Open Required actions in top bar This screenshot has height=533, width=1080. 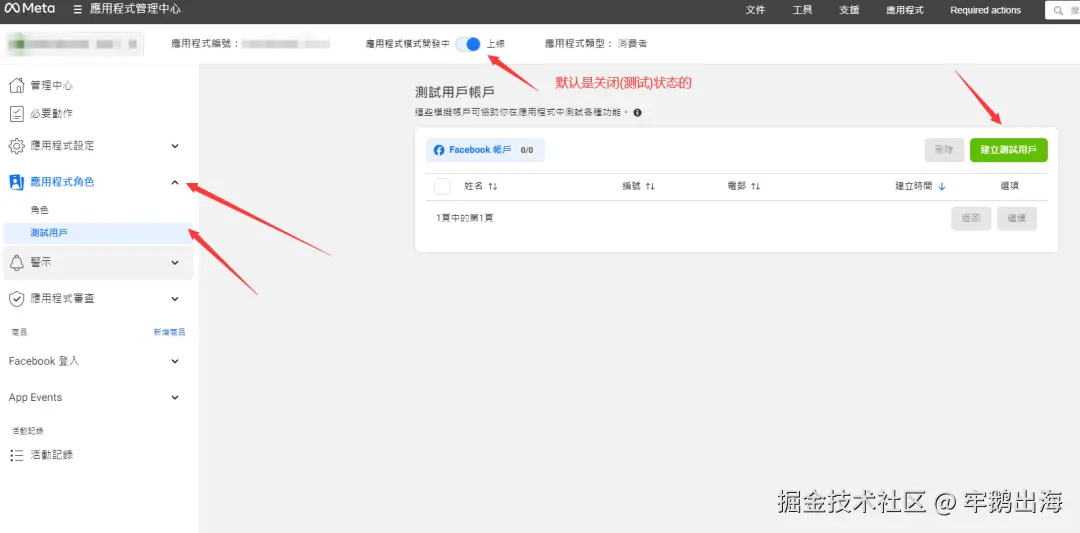point(986,10)
